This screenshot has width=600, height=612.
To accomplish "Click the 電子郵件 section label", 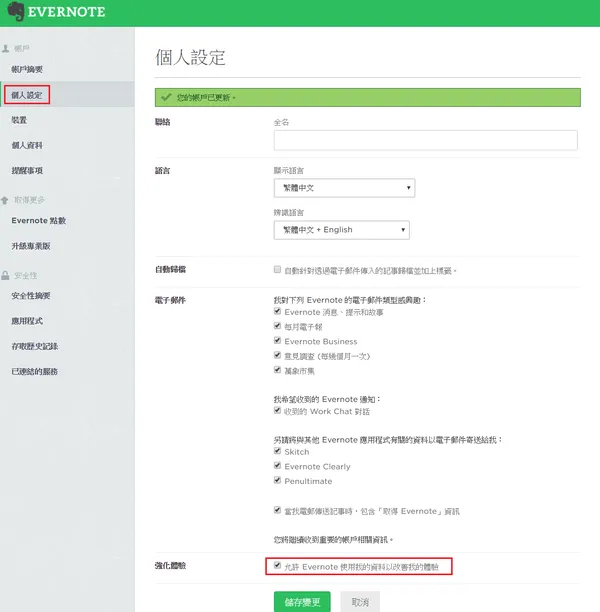I will pos(170,300).
